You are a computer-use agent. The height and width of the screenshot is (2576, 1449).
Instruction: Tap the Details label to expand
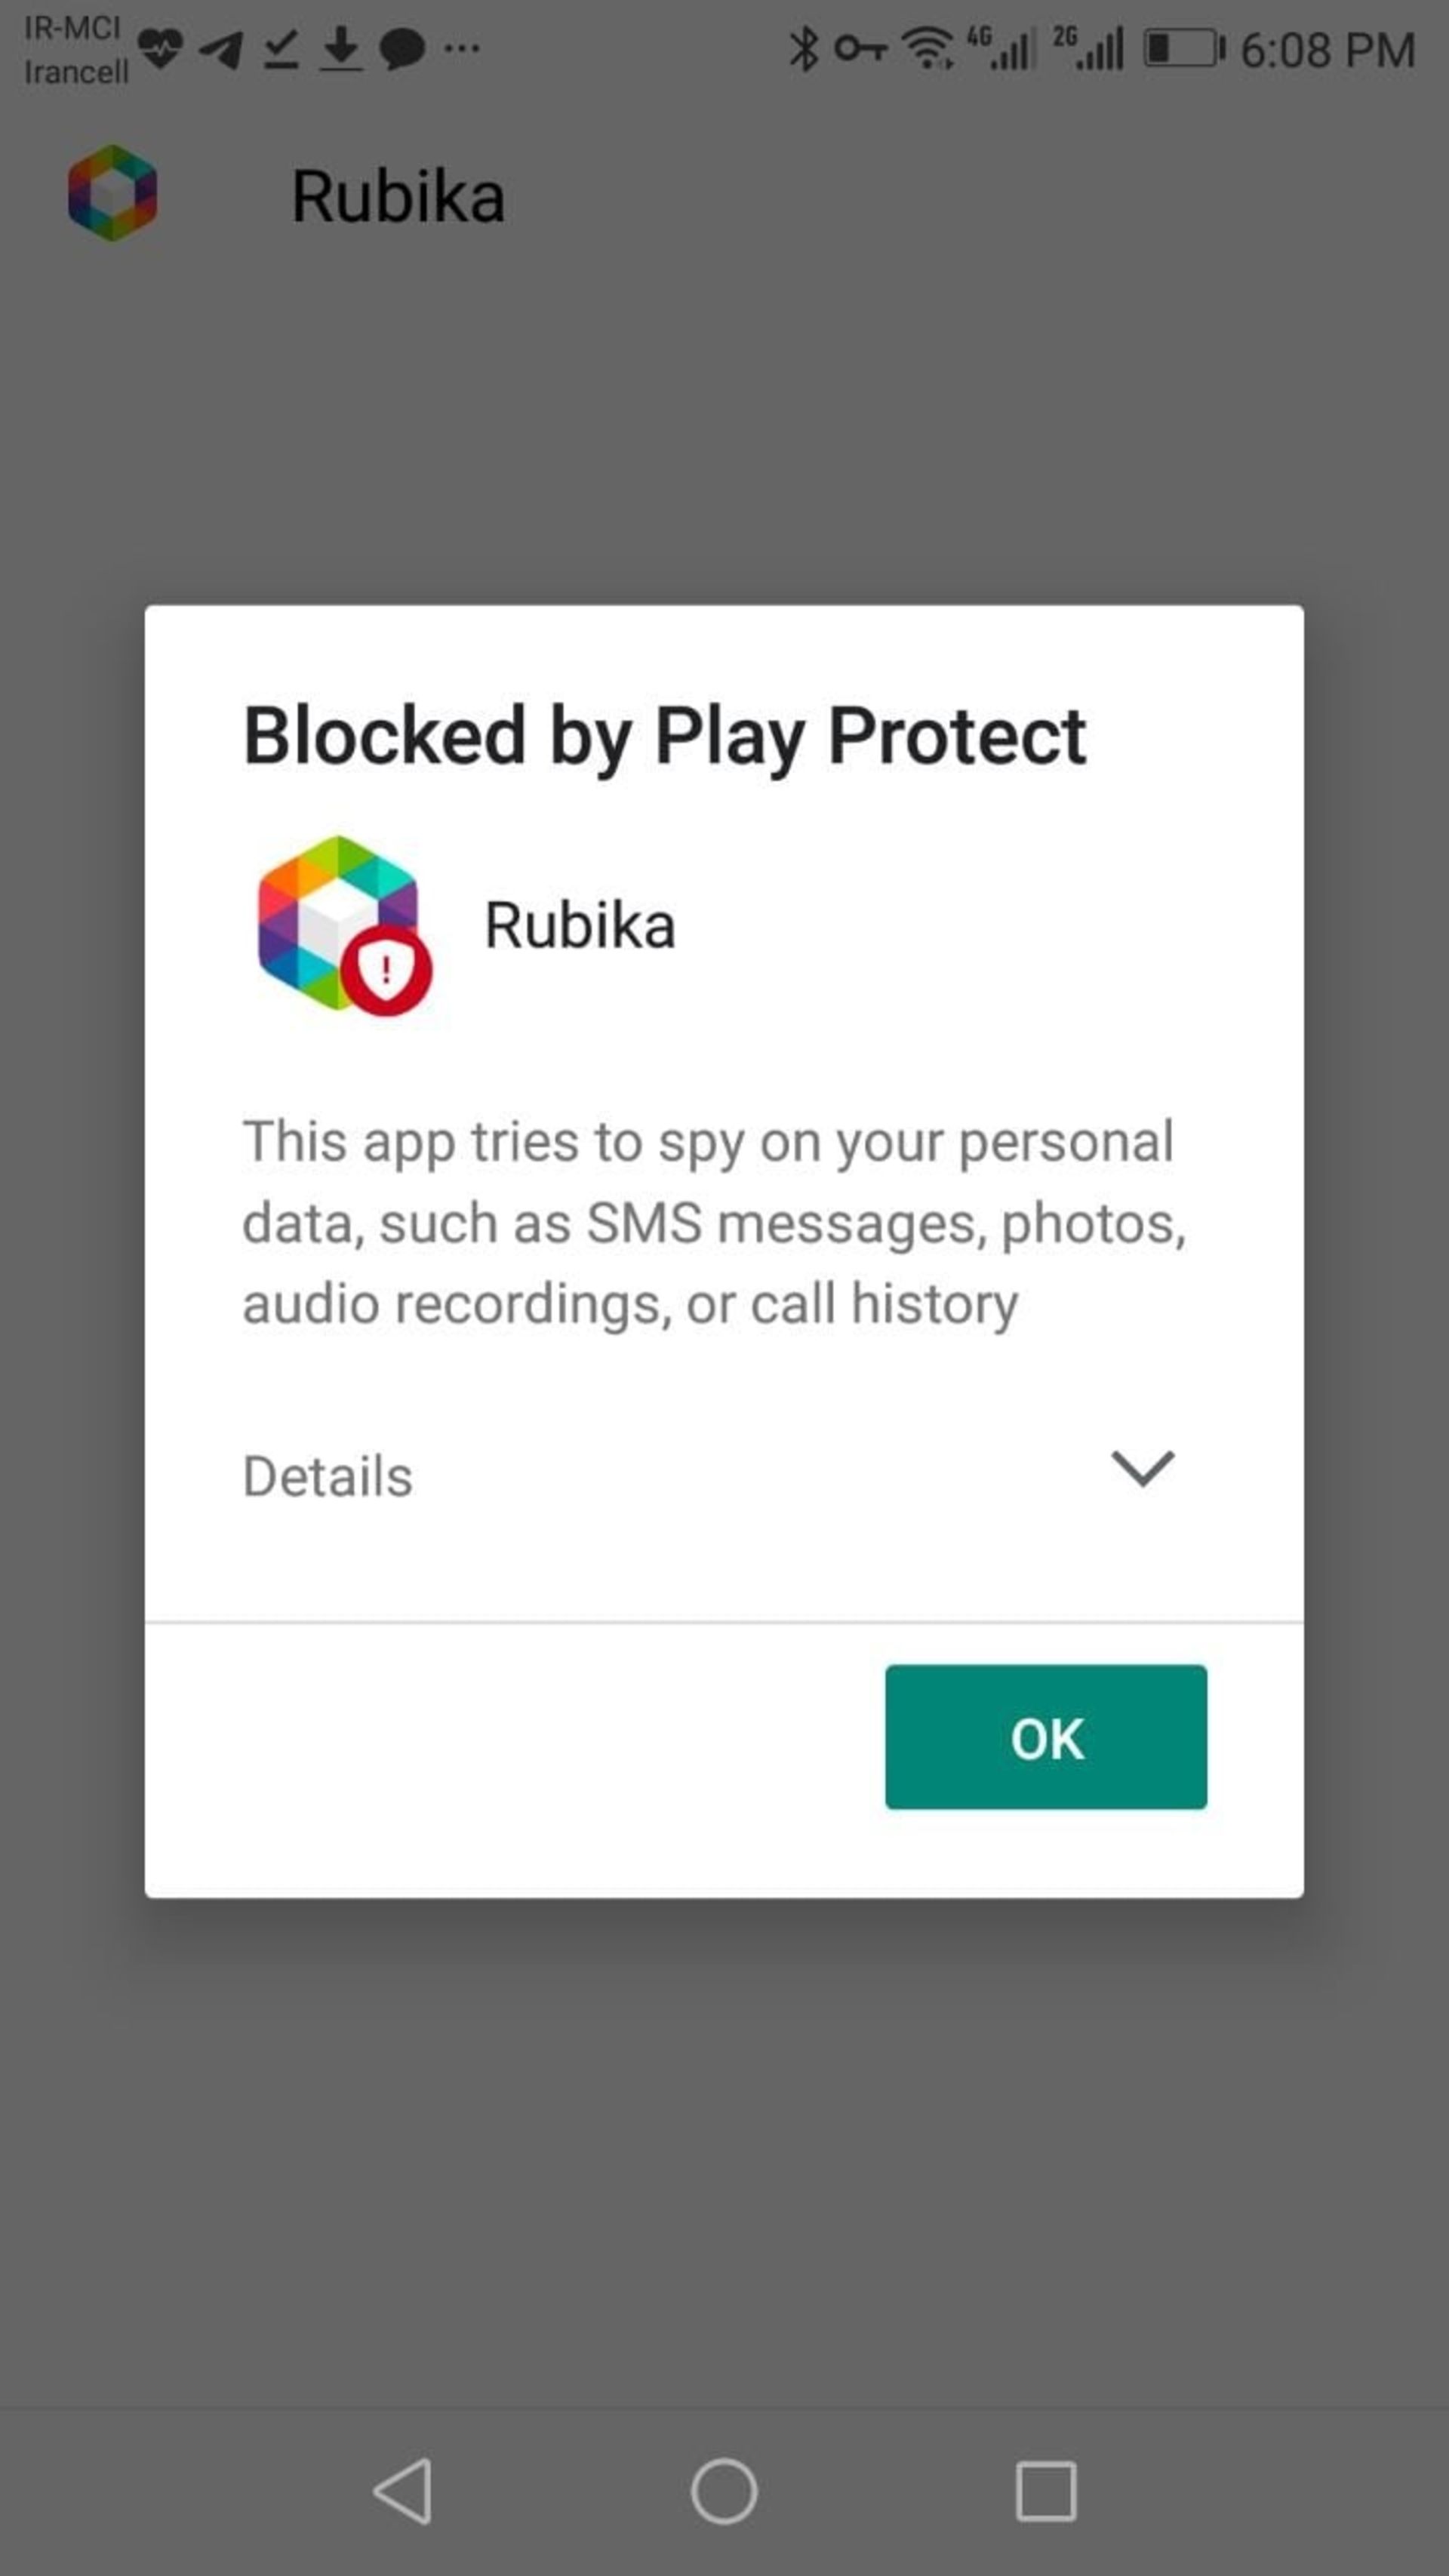coord(328,1476)
